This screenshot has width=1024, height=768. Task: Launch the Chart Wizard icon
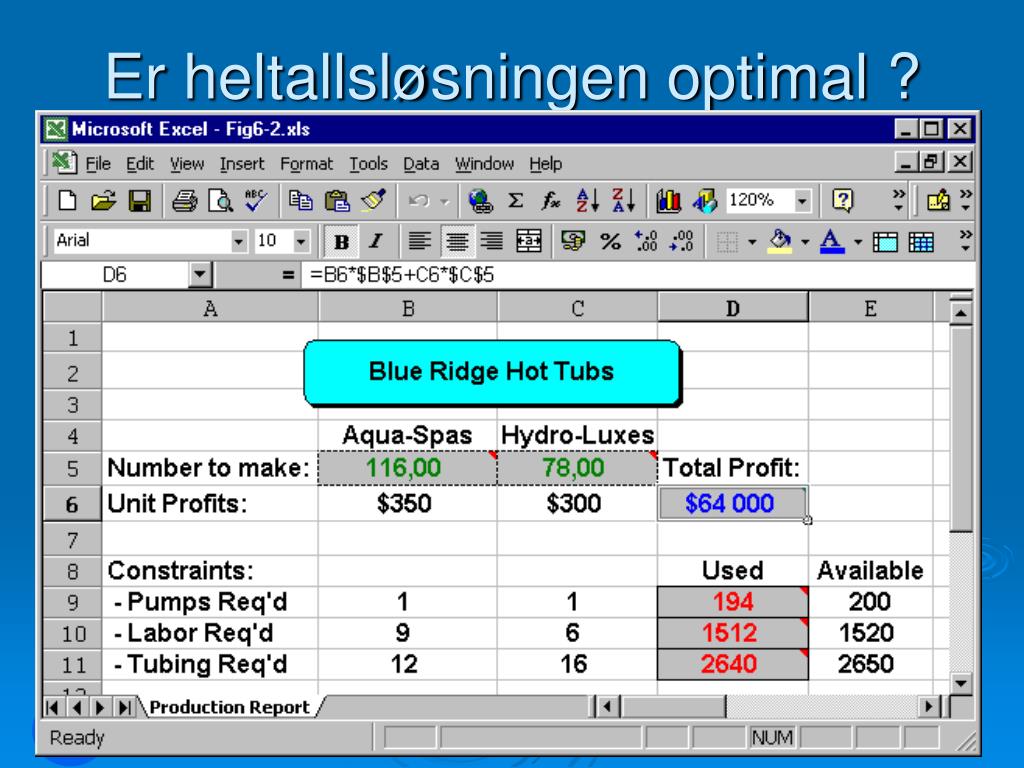(668, 200)
